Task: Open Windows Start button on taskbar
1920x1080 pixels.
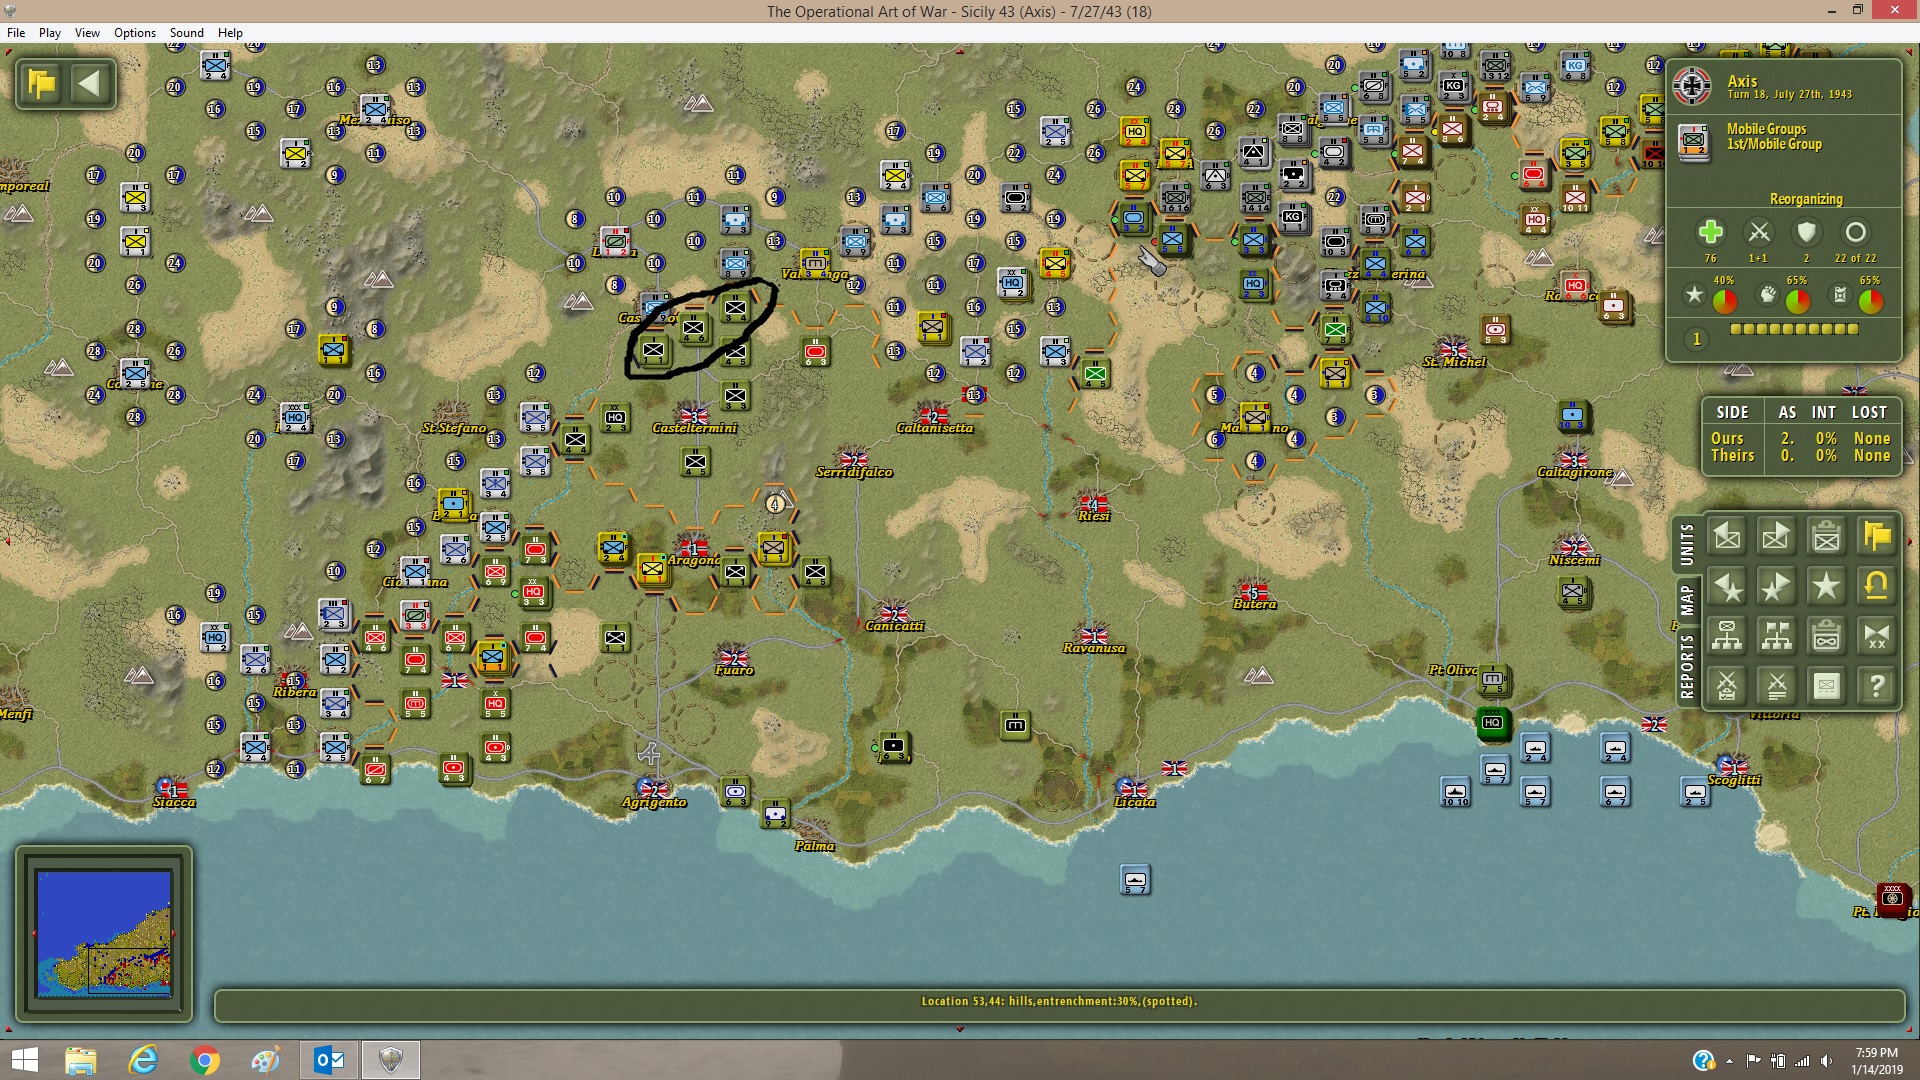Action: coord(24,1060)
